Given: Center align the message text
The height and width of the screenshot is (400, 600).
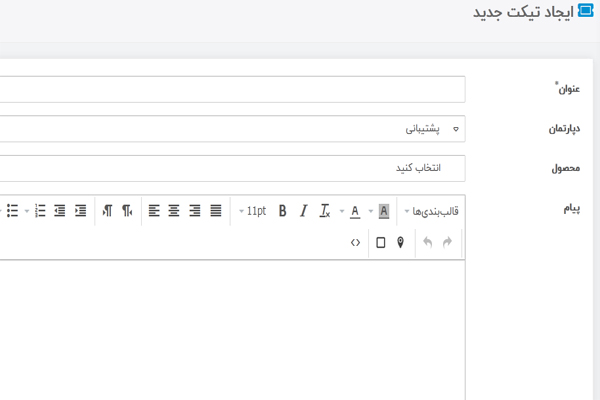Looking at the screenshot, I should click(174, 211).
